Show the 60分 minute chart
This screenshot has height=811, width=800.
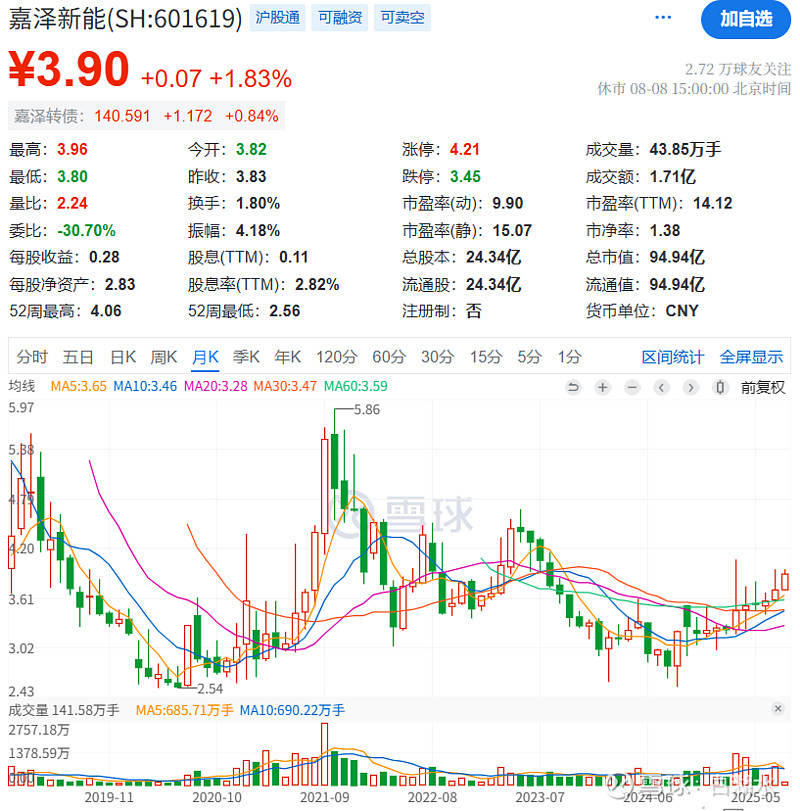coord(389,357)
